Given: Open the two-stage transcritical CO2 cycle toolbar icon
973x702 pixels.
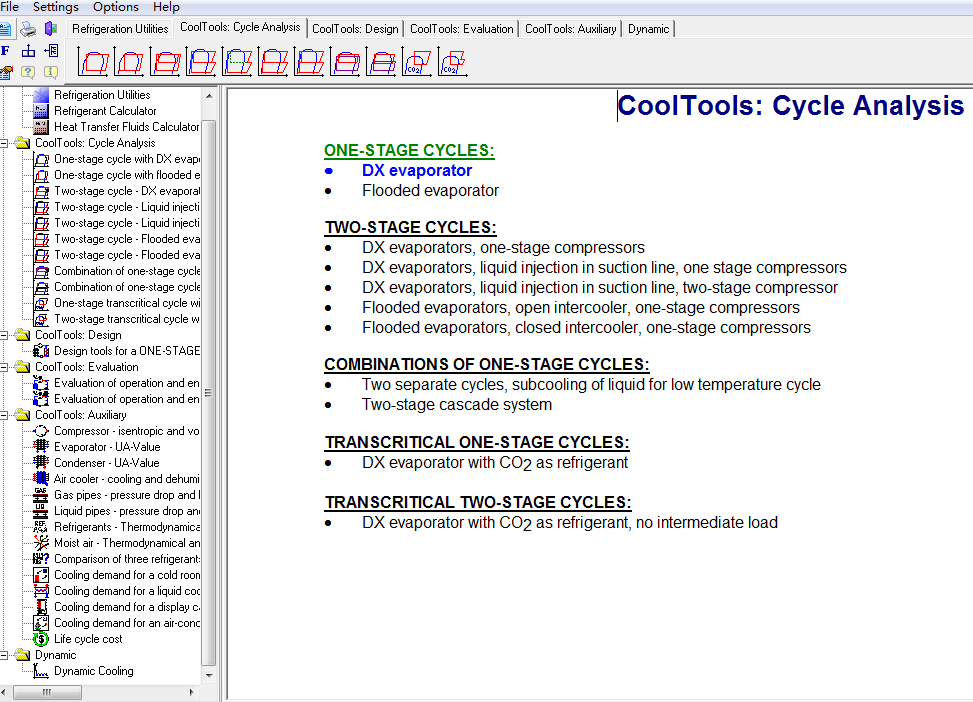Looking at the screenshot, I should 453,62.
